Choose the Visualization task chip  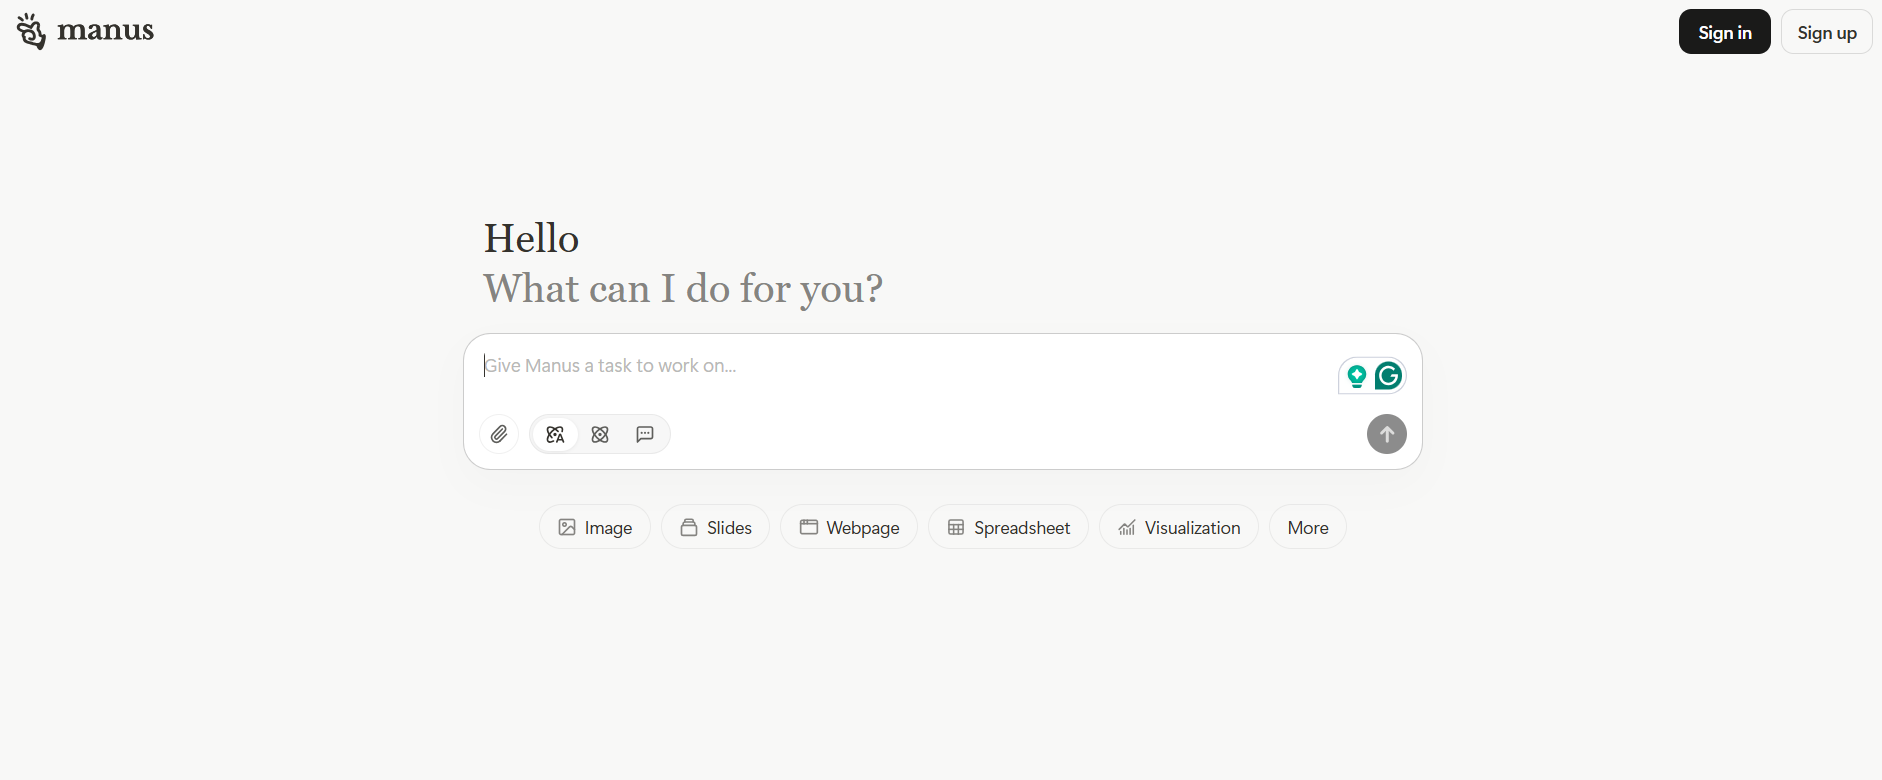click(x=1179, y=527)
